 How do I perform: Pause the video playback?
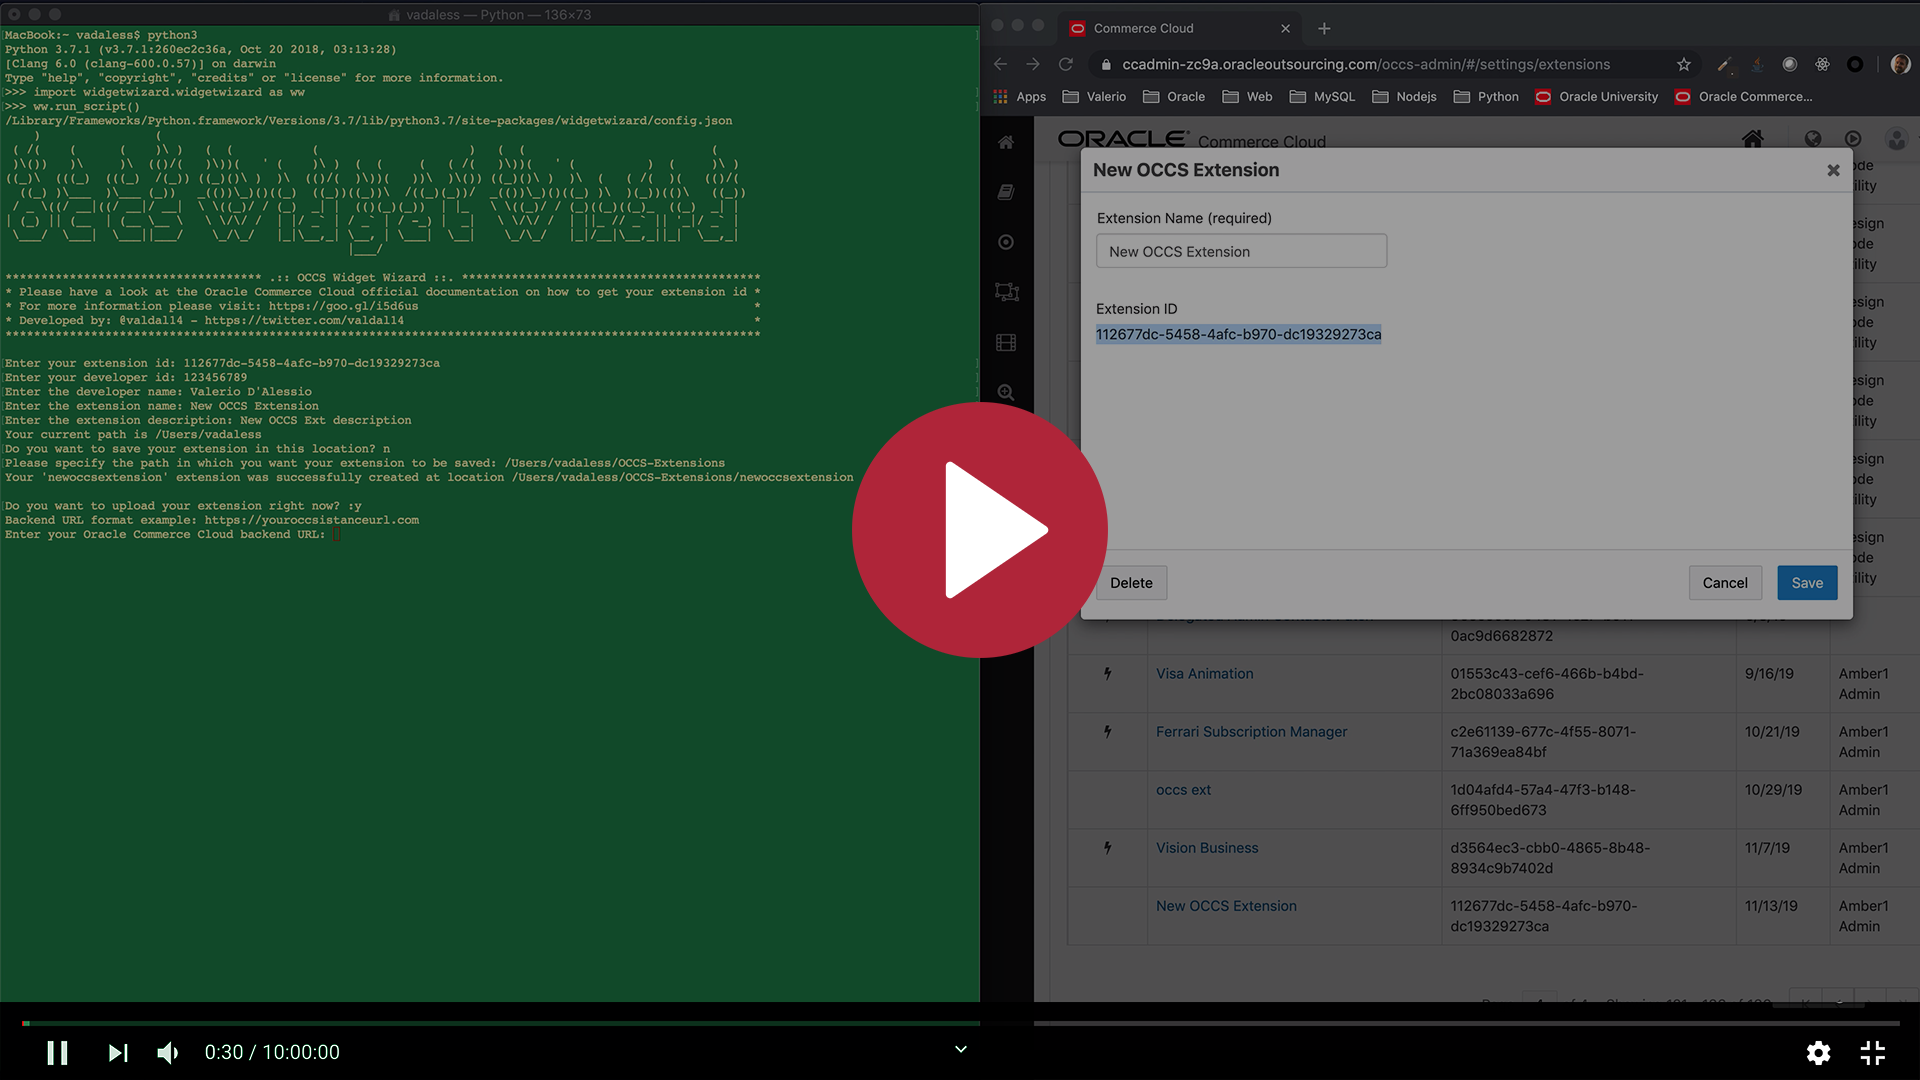[57, 1052]
